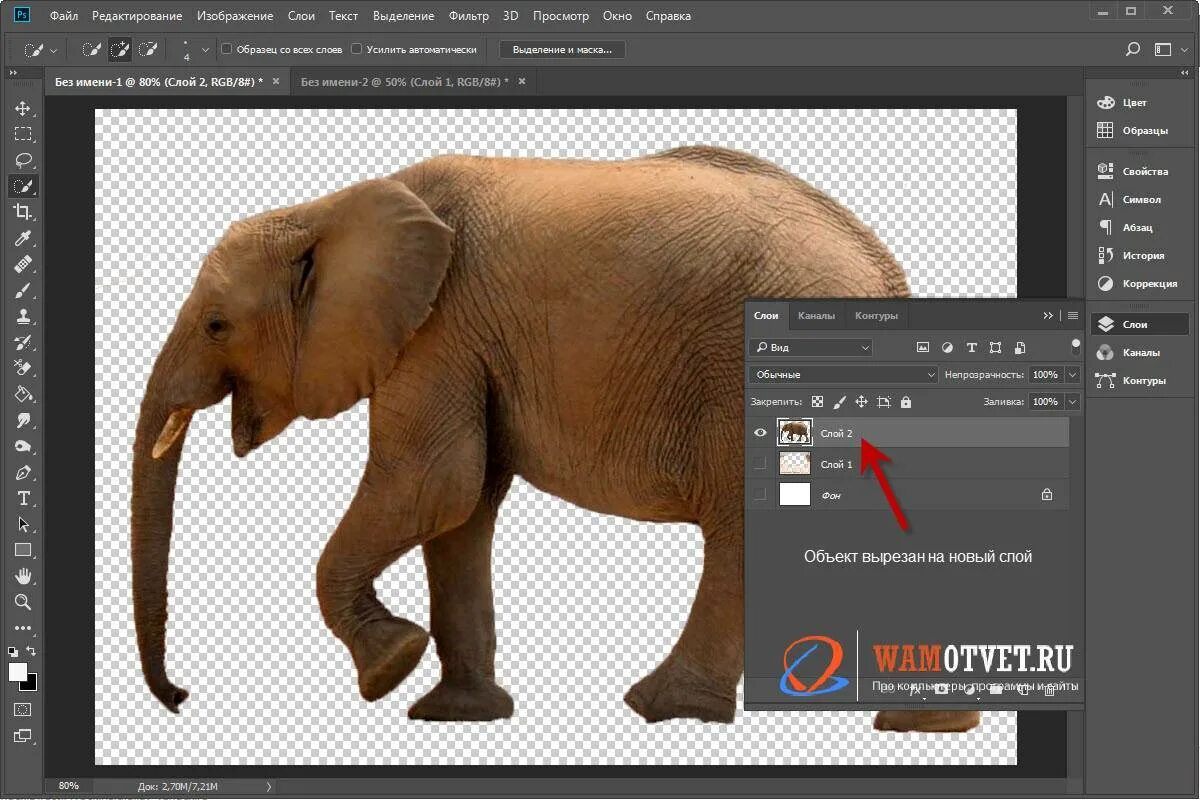Select the Path Selection tool
The image size is (1200, 800).
[x=22, y=524]
